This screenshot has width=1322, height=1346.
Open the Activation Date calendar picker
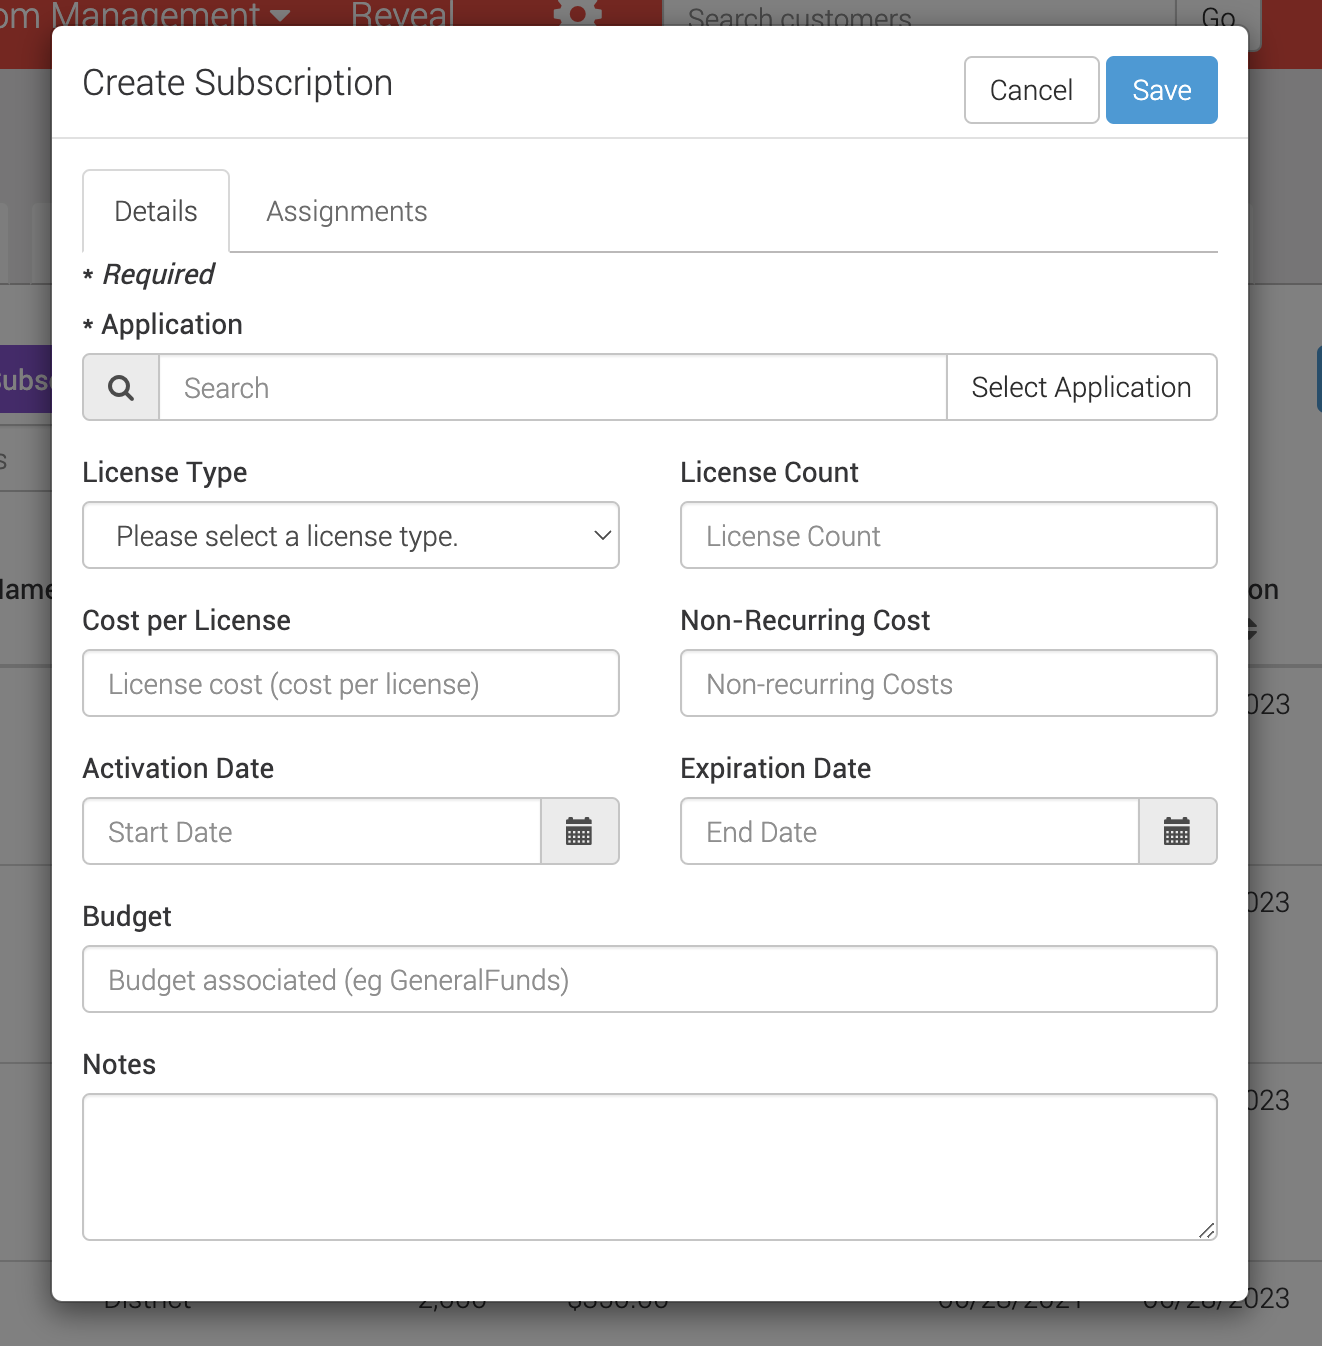[579, 831]
